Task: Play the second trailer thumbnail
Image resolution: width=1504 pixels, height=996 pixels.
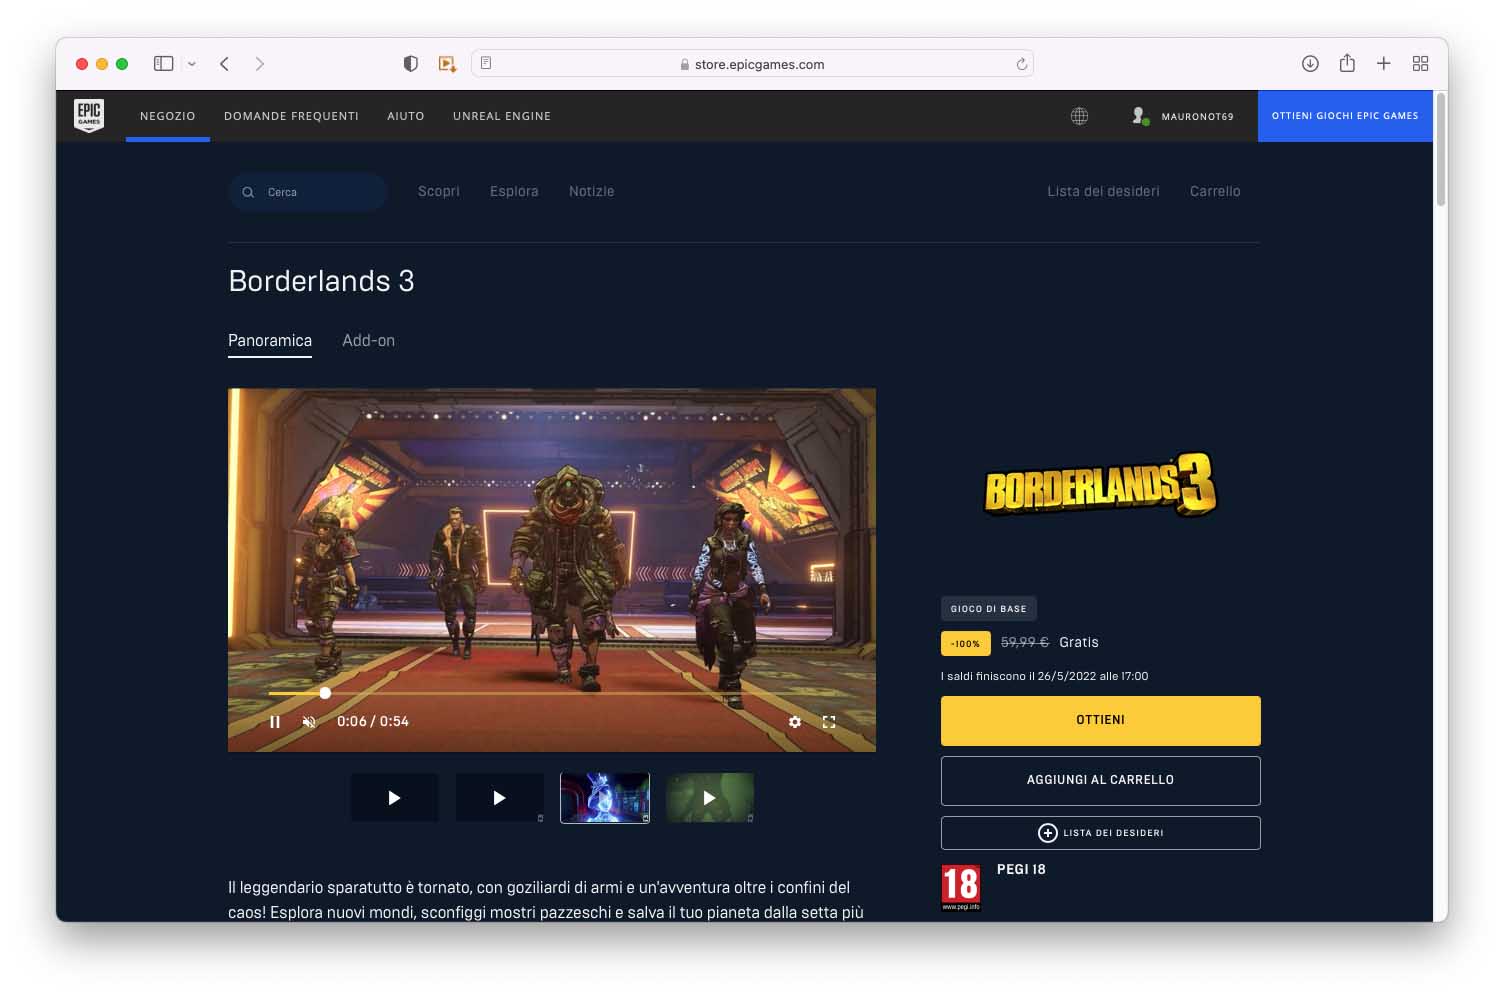Action: click(499, 798)
